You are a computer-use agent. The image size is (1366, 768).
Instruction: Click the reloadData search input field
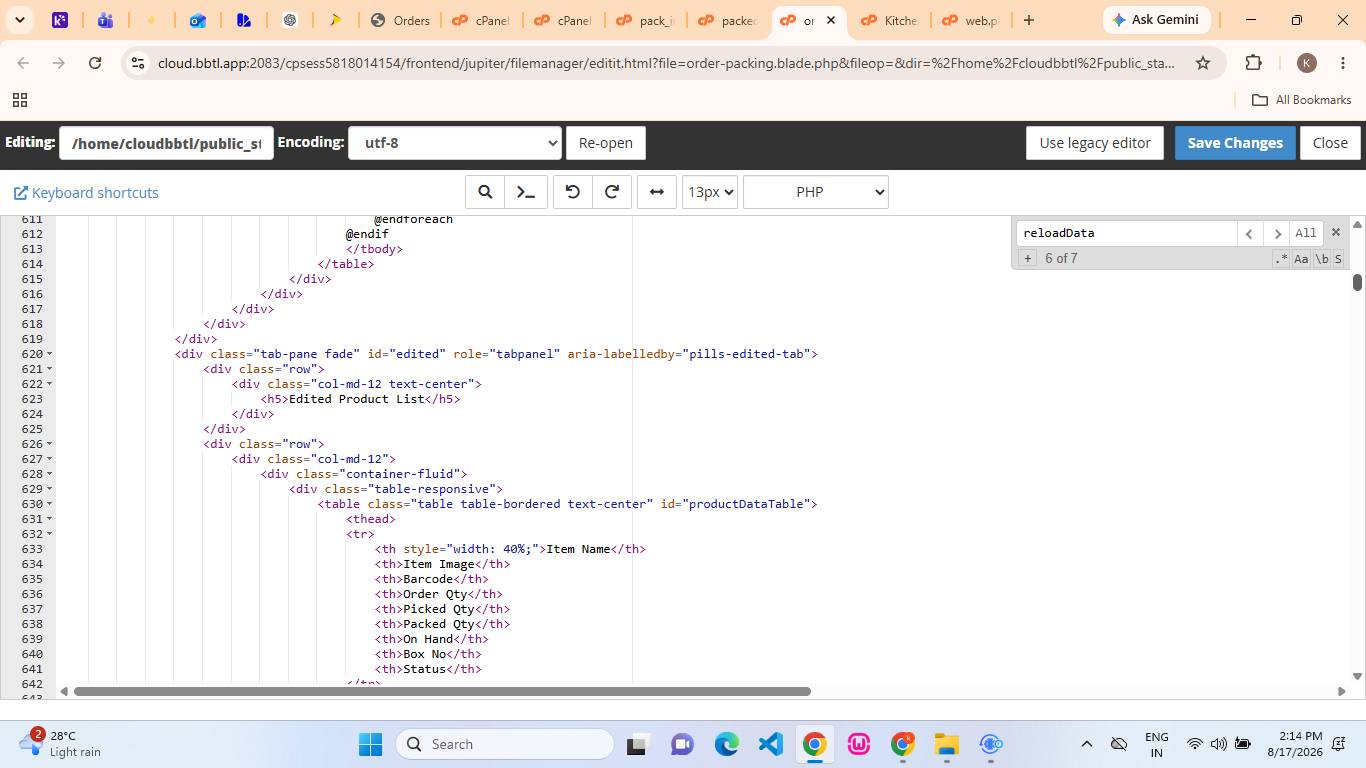[x=1126, y=233]
